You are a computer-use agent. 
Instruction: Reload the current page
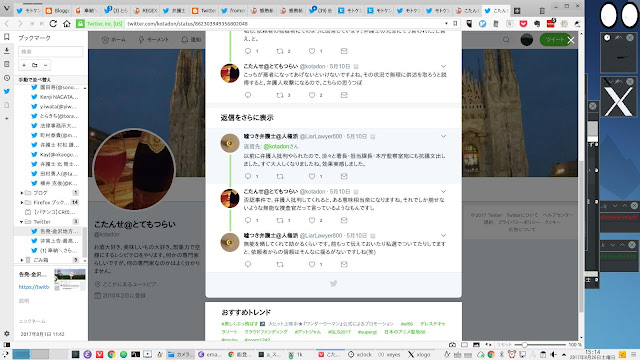(x=53, y=24)
